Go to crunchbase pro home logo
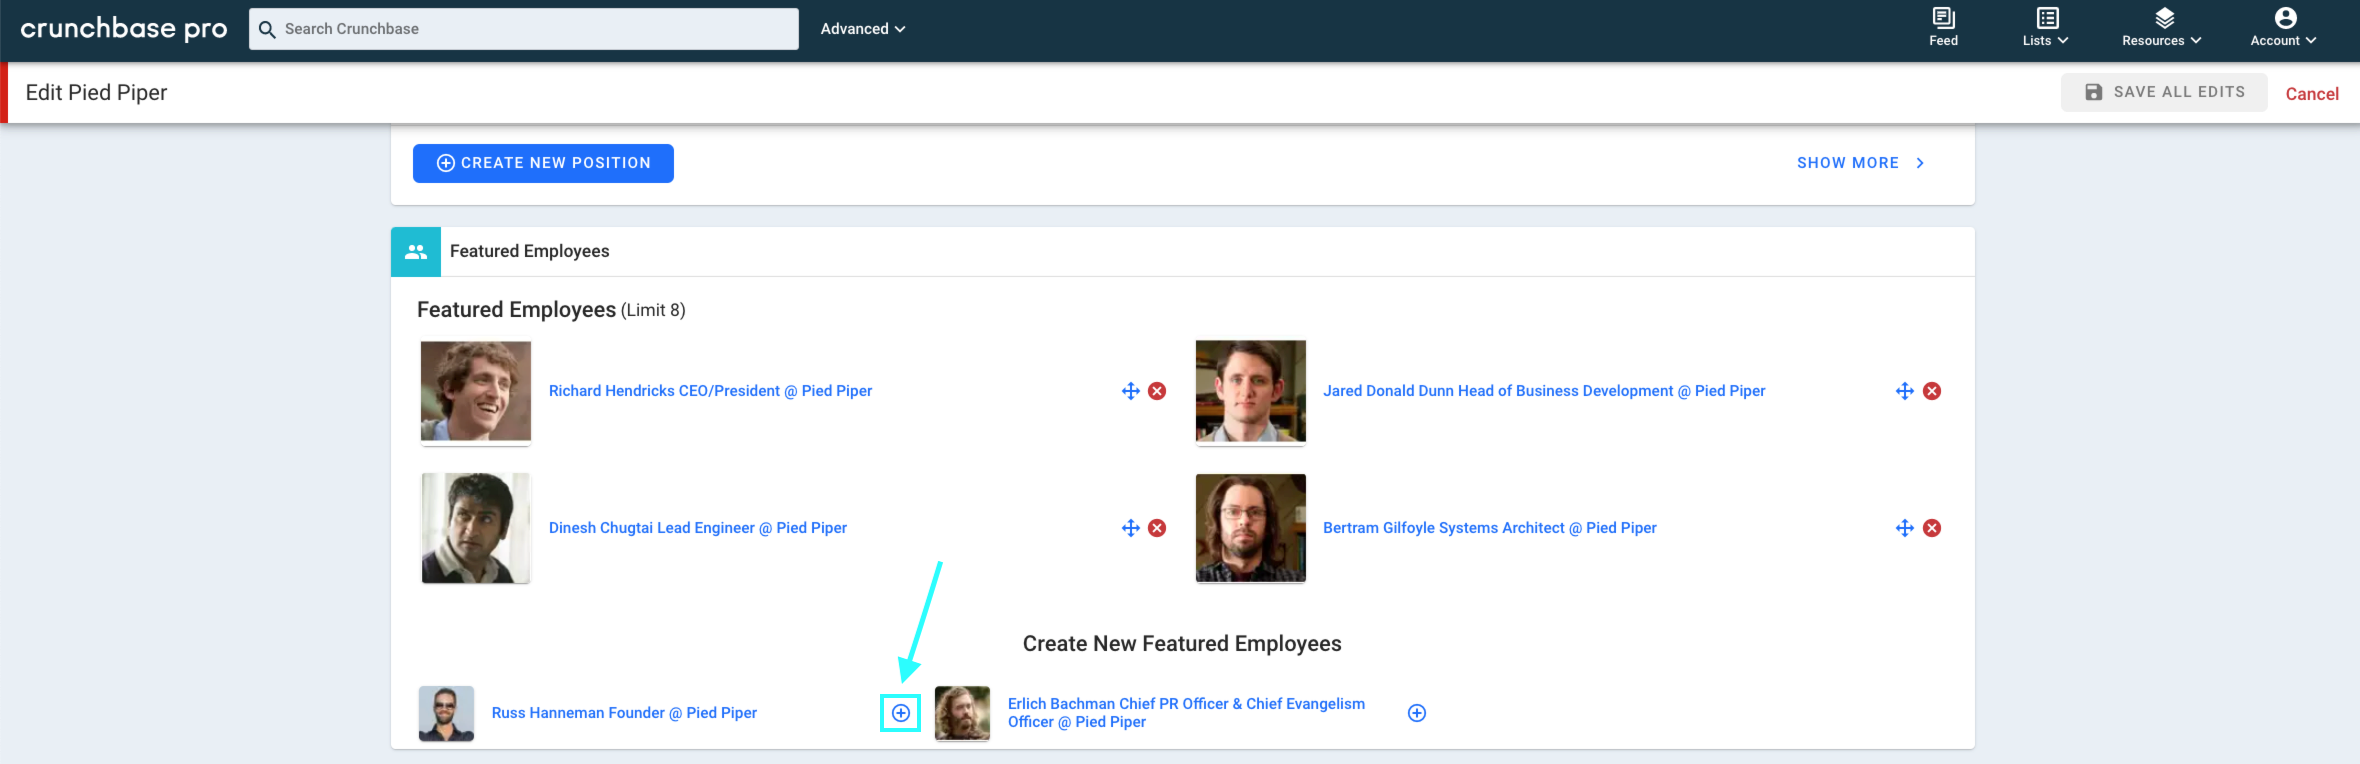The image size is (2360, 764). point(124,29)
